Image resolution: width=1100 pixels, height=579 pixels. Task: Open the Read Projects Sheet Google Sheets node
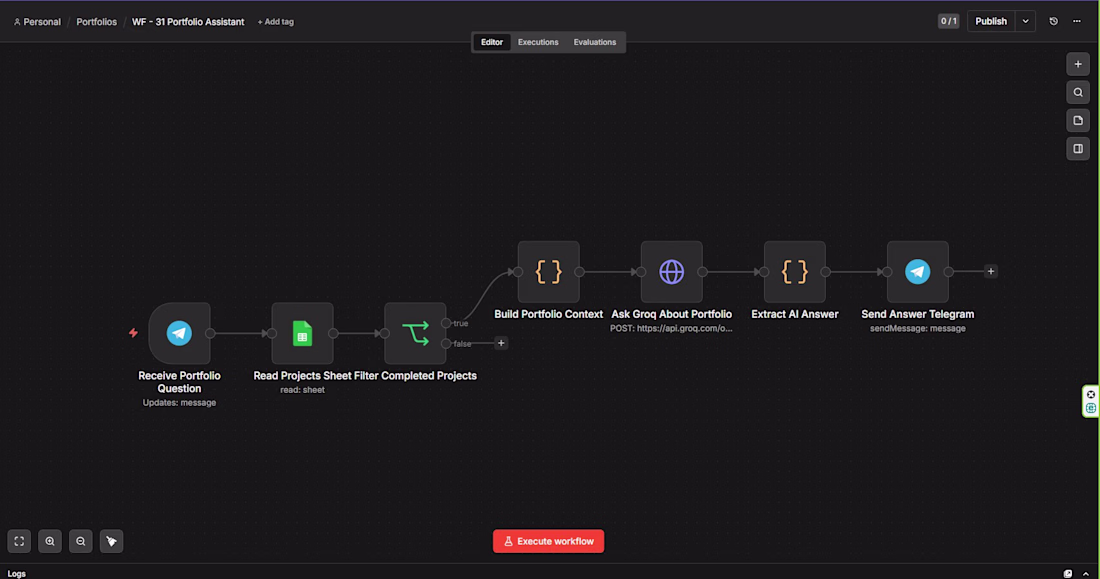click(302, 333)
